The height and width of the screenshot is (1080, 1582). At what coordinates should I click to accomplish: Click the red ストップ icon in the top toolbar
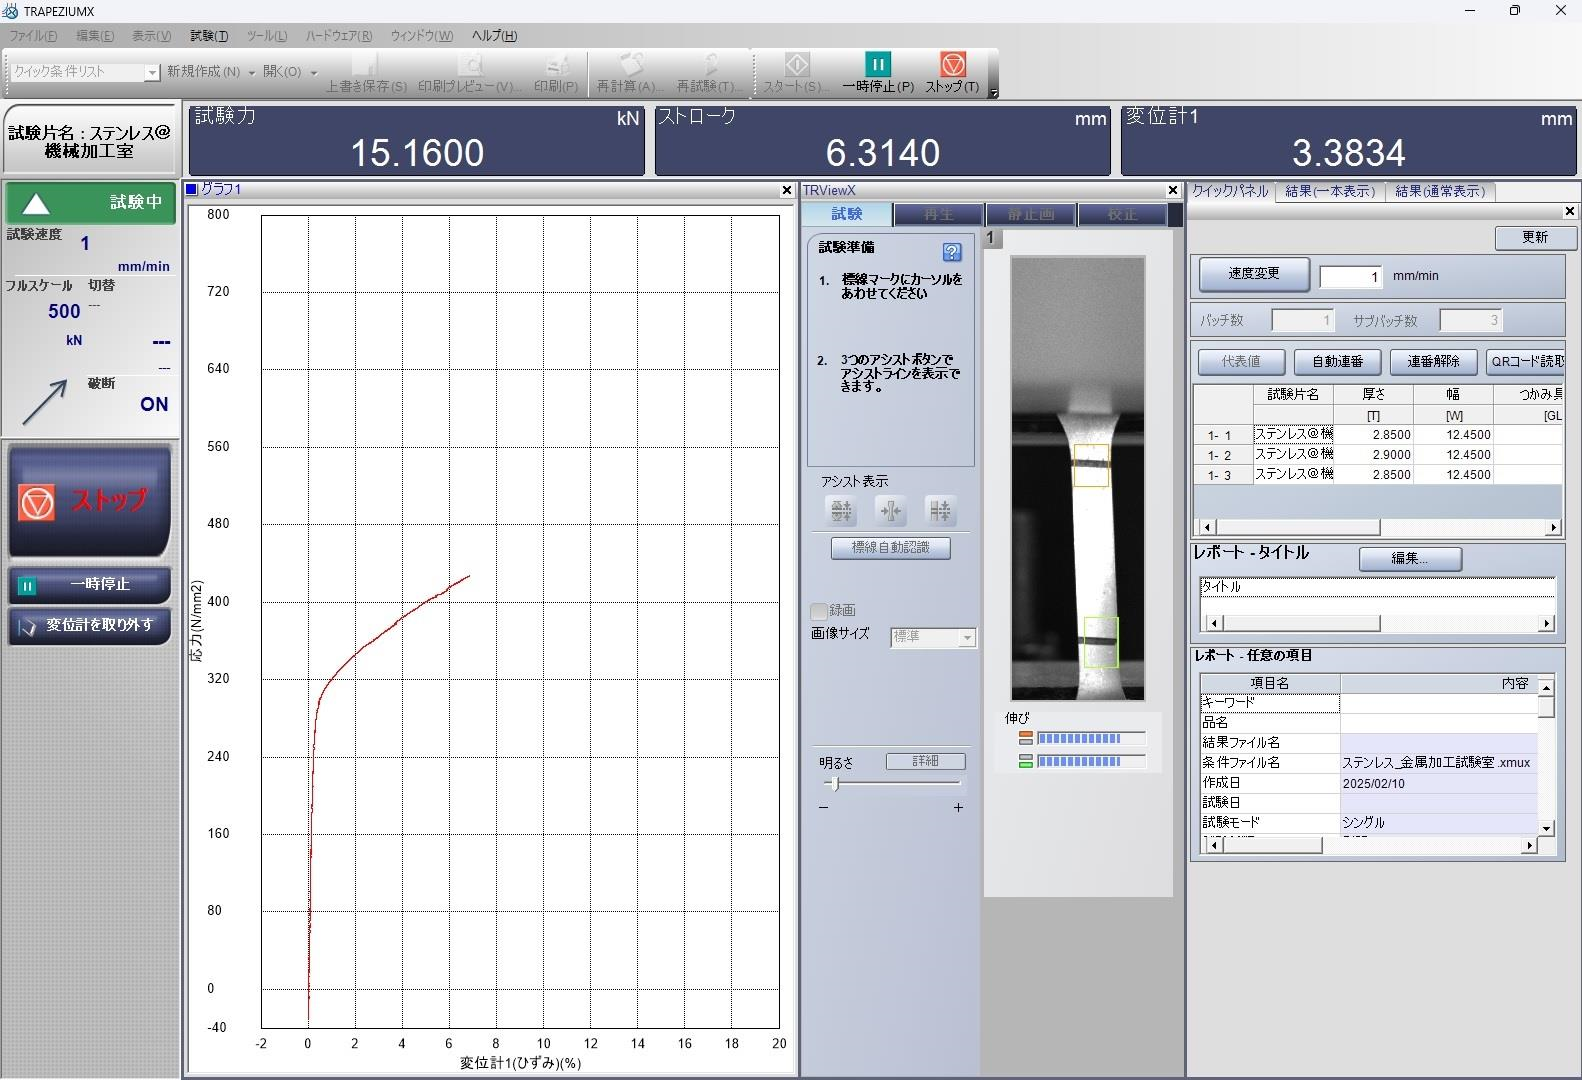[952, 65]
